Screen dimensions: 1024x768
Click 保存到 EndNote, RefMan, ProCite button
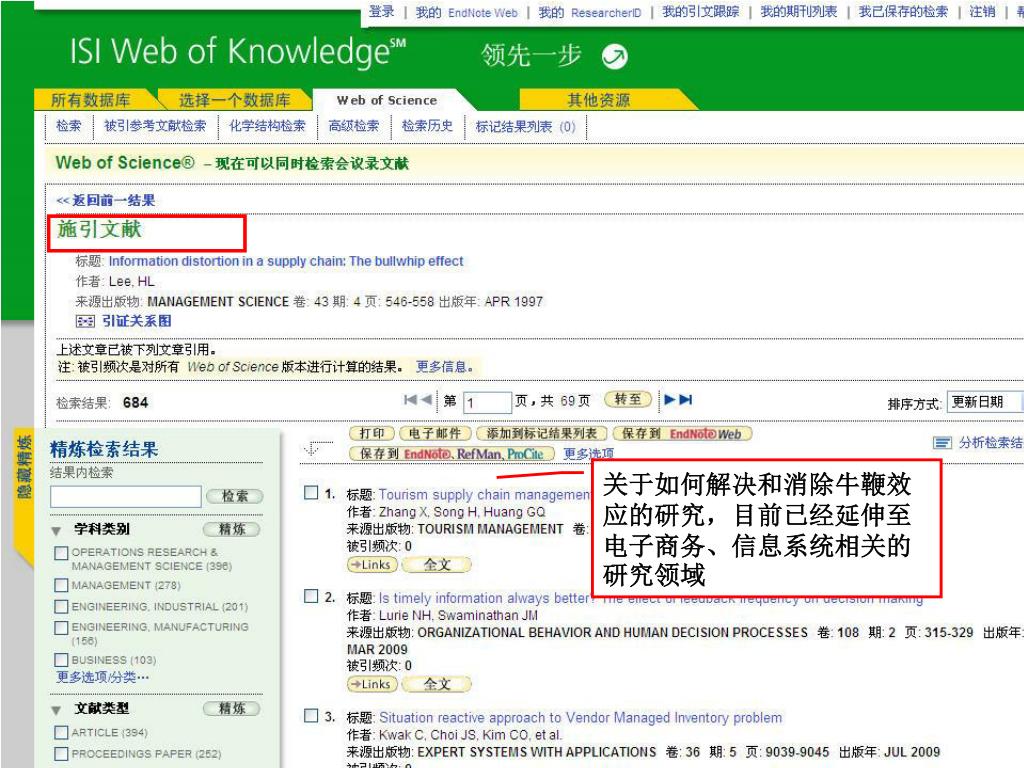pos(452,453)
